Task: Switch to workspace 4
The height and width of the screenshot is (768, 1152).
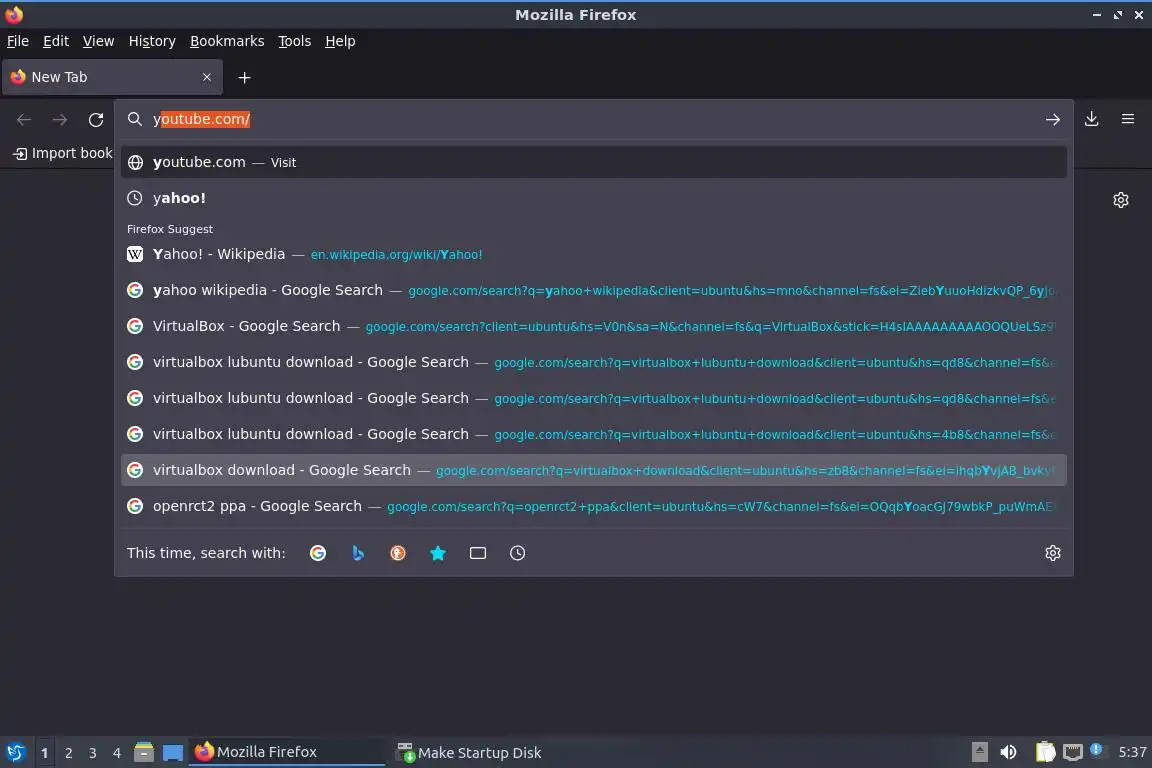Action: click(x=116, y=753)
